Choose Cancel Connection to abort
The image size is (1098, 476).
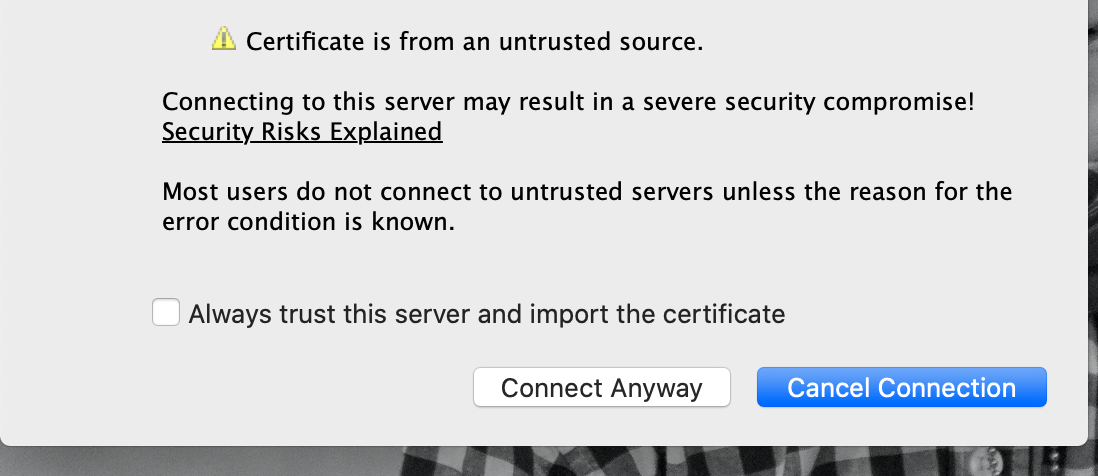point(901,387)
